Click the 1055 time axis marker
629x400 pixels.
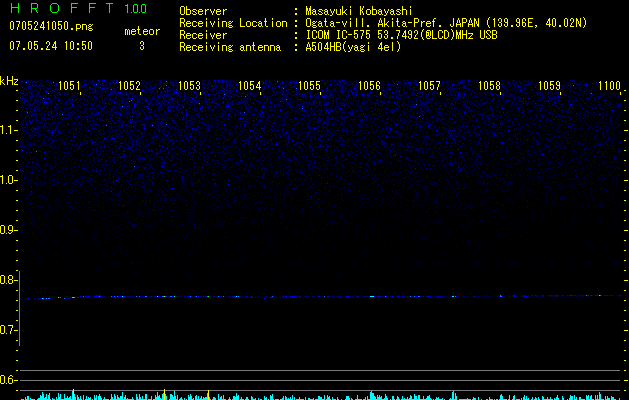(310, 86)
